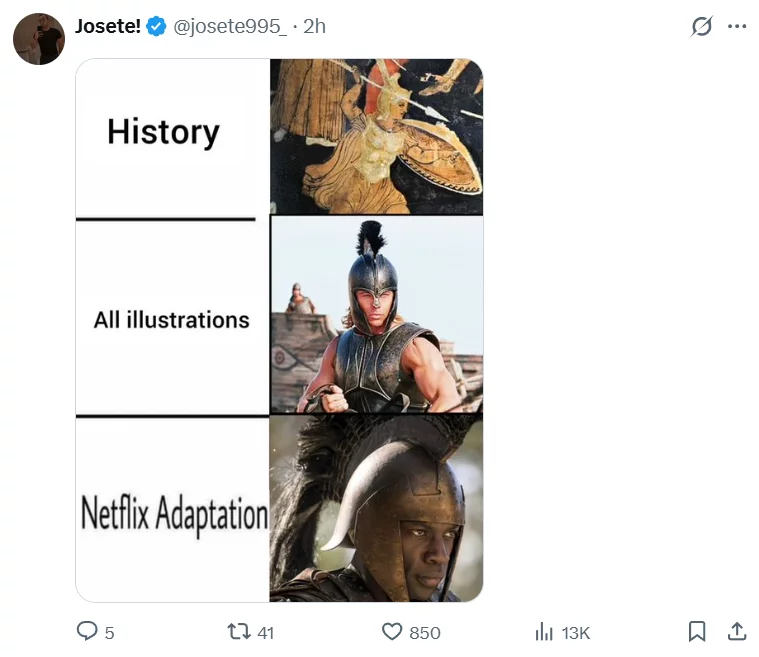This screenshot has height=657, width=759.
Task: Open the ancient vase painting panel
Action: [376, 135]
